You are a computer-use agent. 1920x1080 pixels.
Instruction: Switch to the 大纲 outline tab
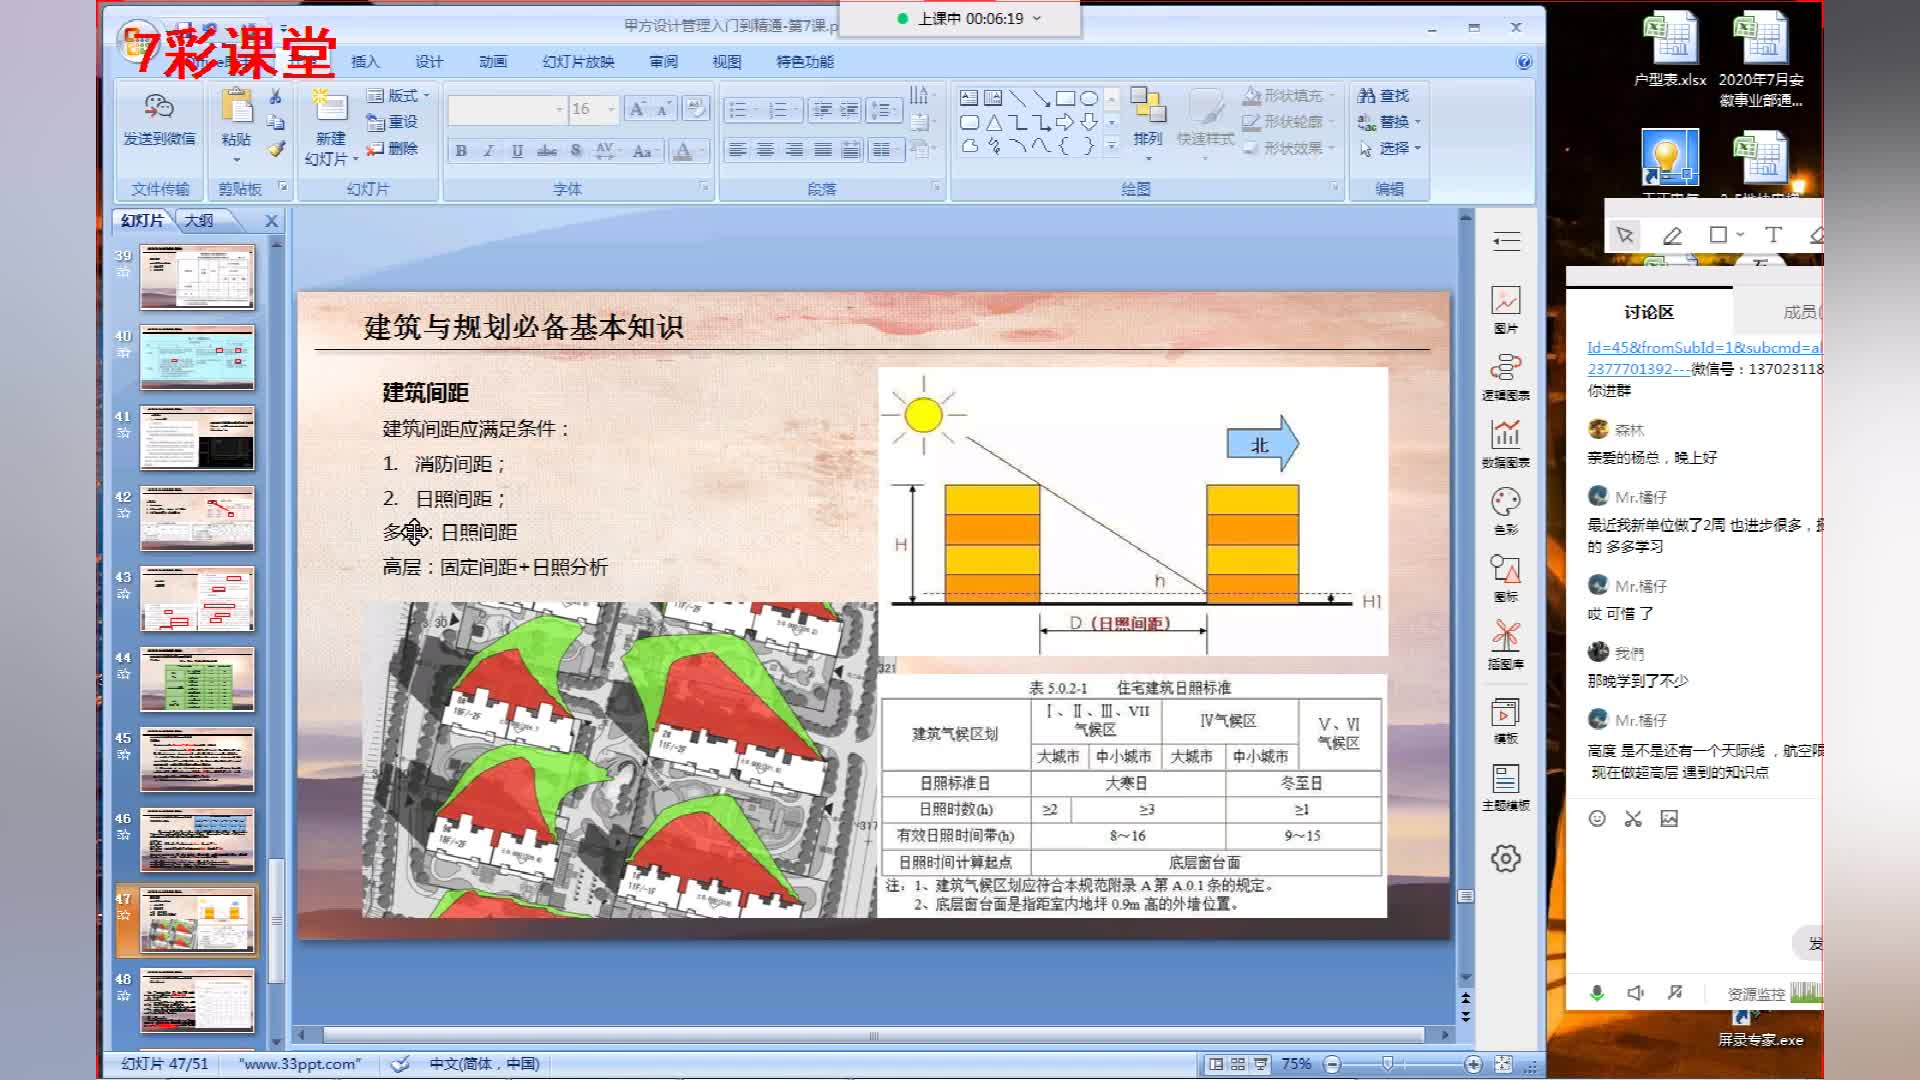(199, 220)
